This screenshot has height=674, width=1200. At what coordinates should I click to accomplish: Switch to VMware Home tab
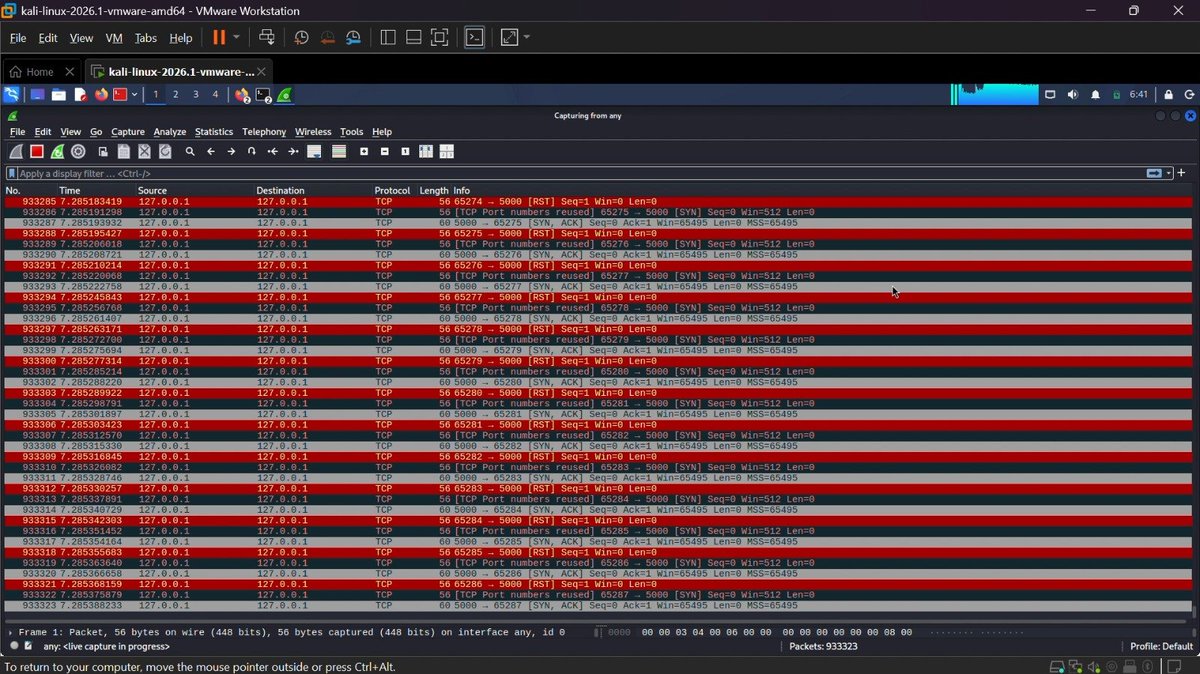pyautogui.click(x=40, y=72)
